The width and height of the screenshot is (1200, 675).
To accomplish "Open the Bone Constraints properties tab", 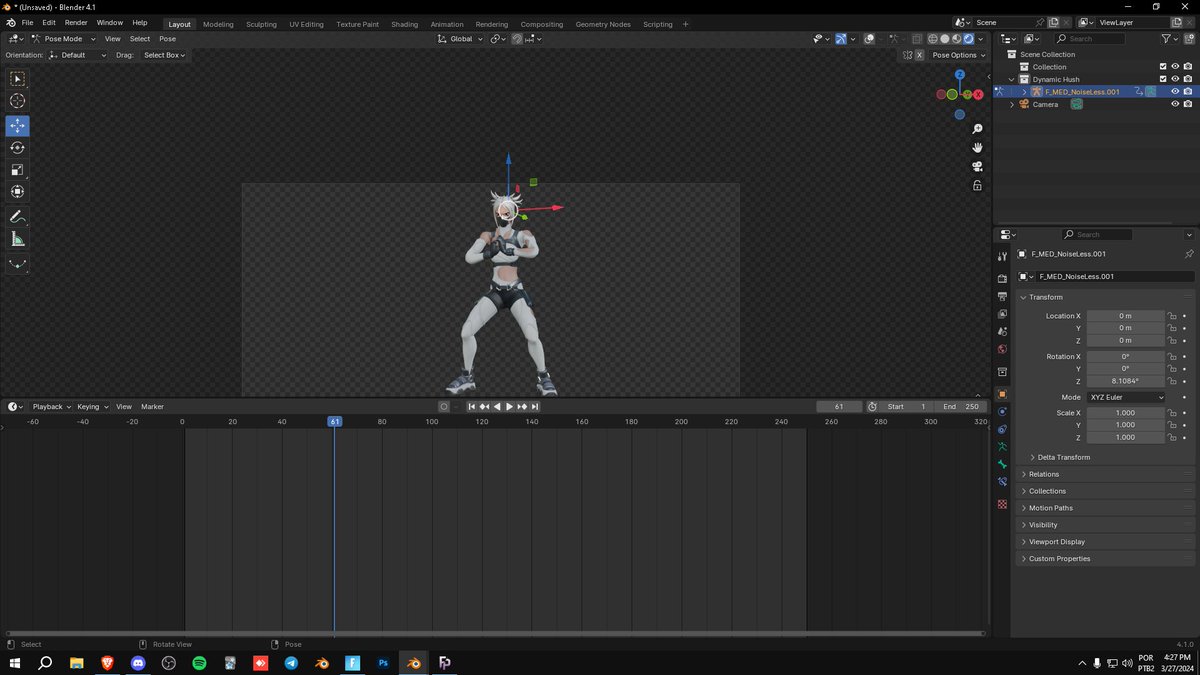I will (x=1002, y=482).
